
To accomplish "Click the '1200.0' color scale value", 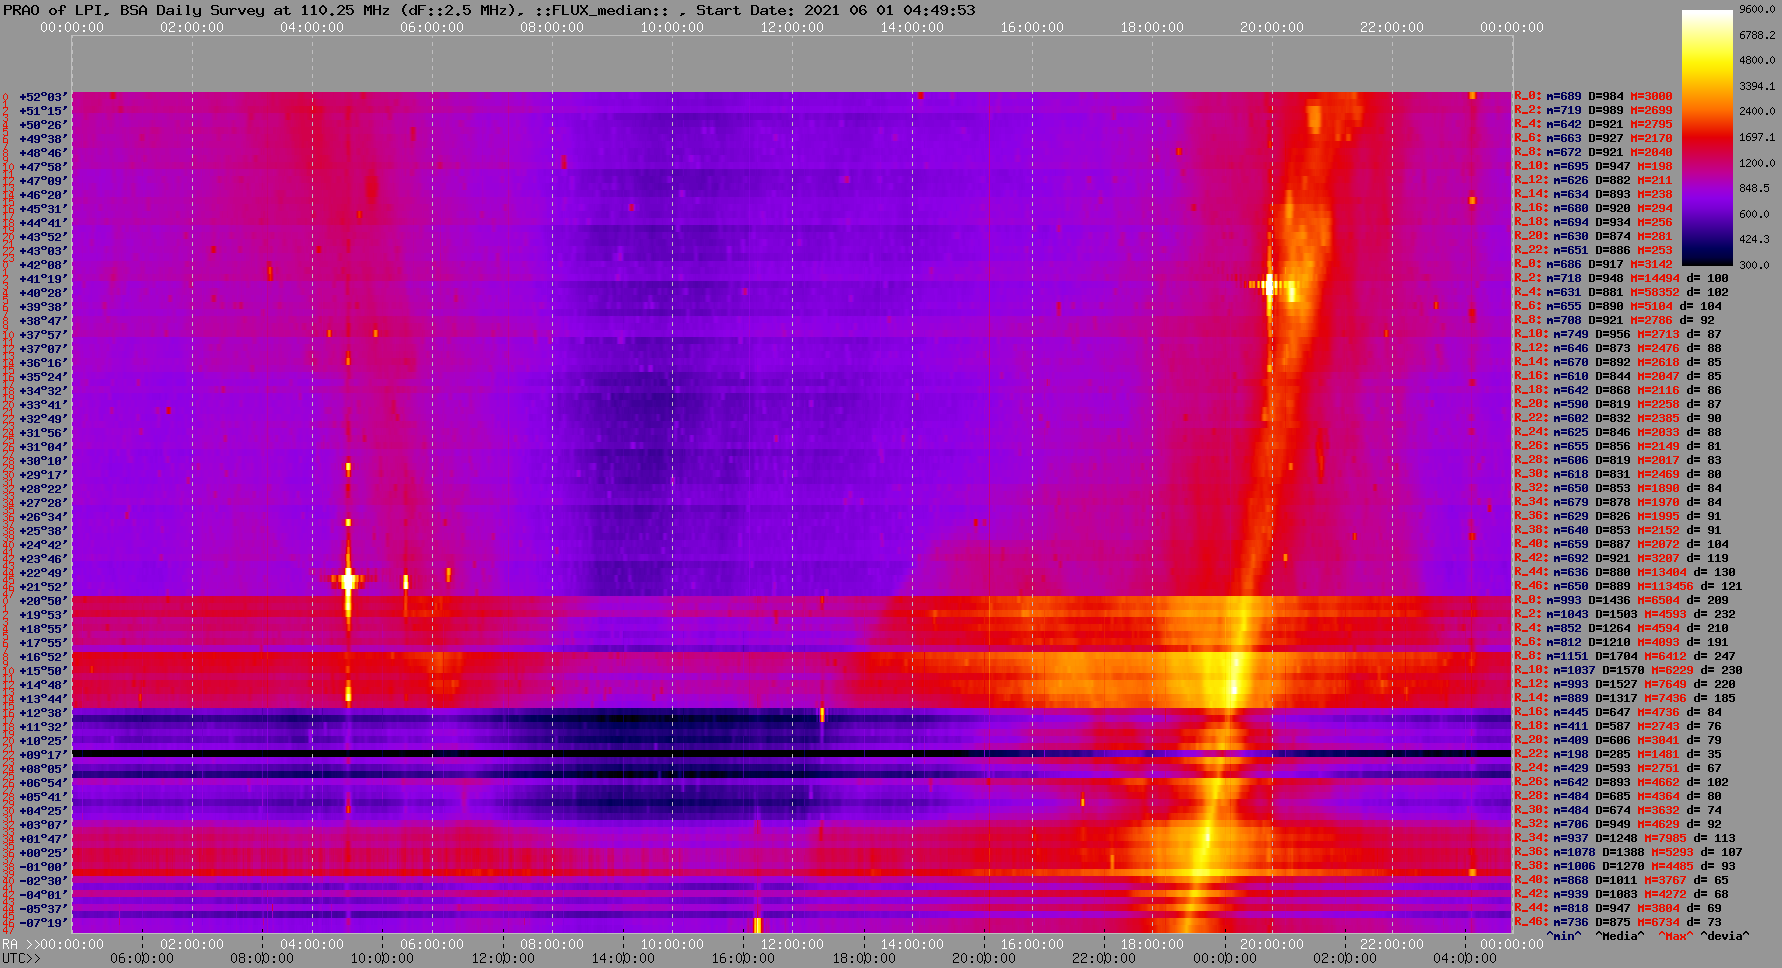I will (1757, 162).
